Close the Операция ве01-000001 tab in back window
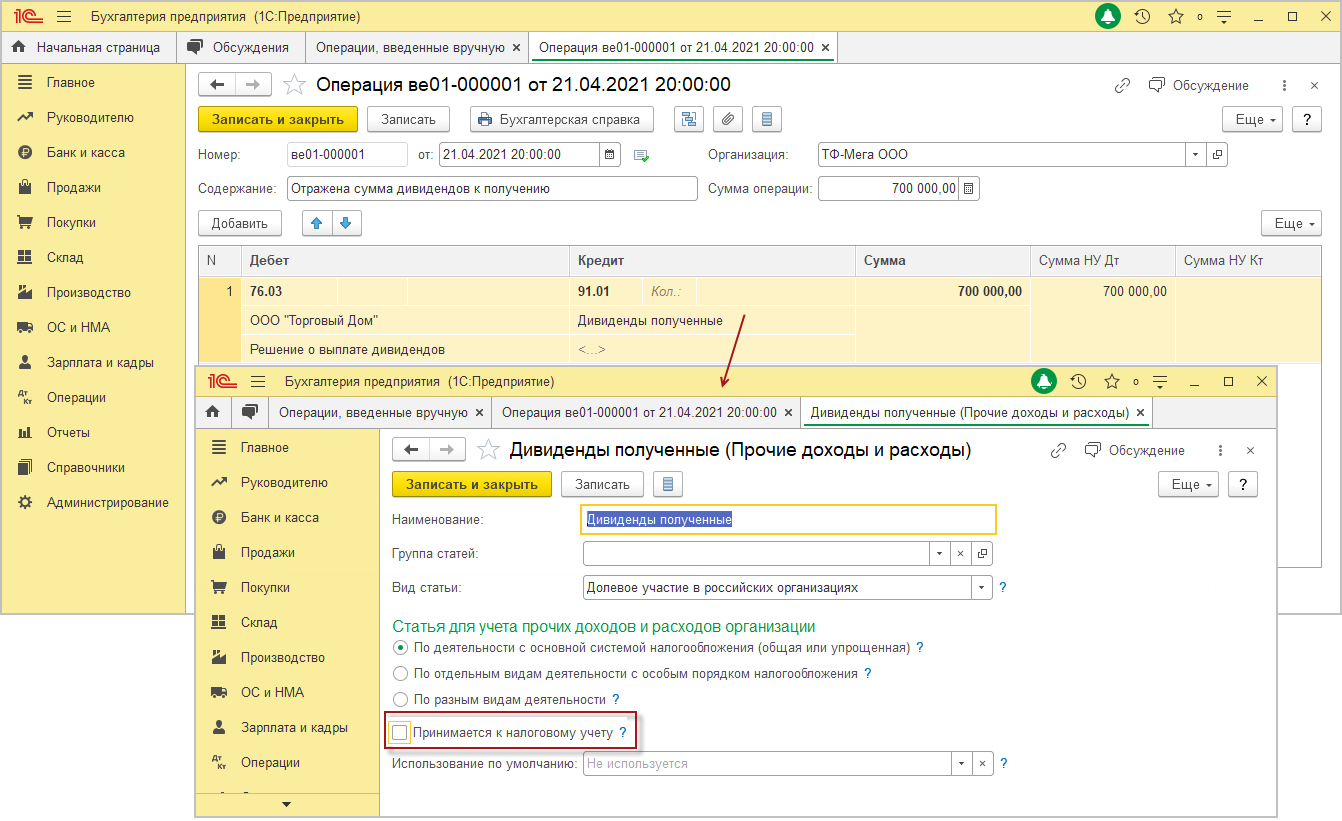 coord(824,47)
